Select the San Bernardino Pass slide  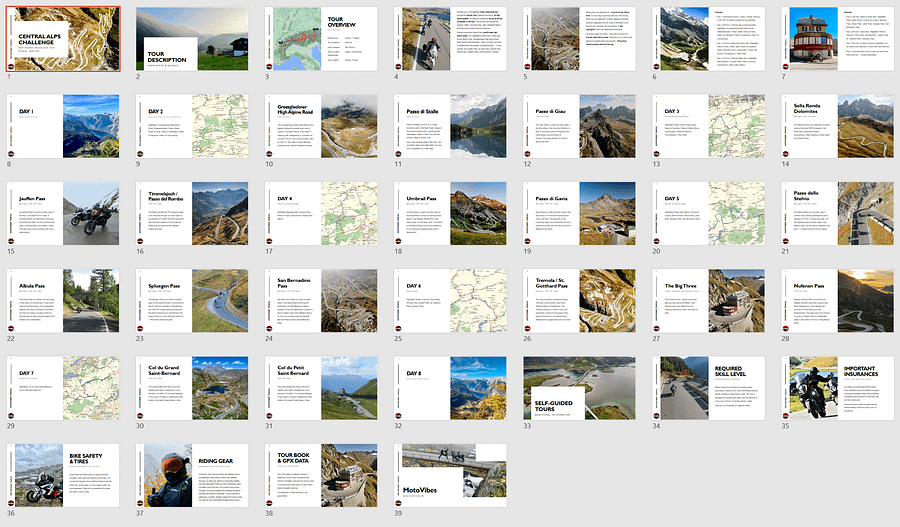[321, 301]
